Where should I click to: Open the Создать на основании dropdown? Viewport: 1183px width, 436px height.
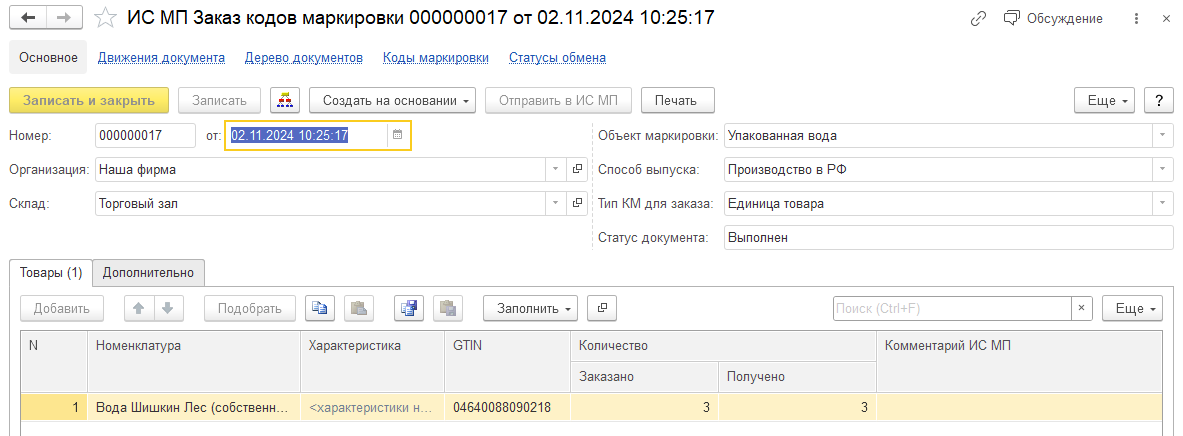pos(397,100)
